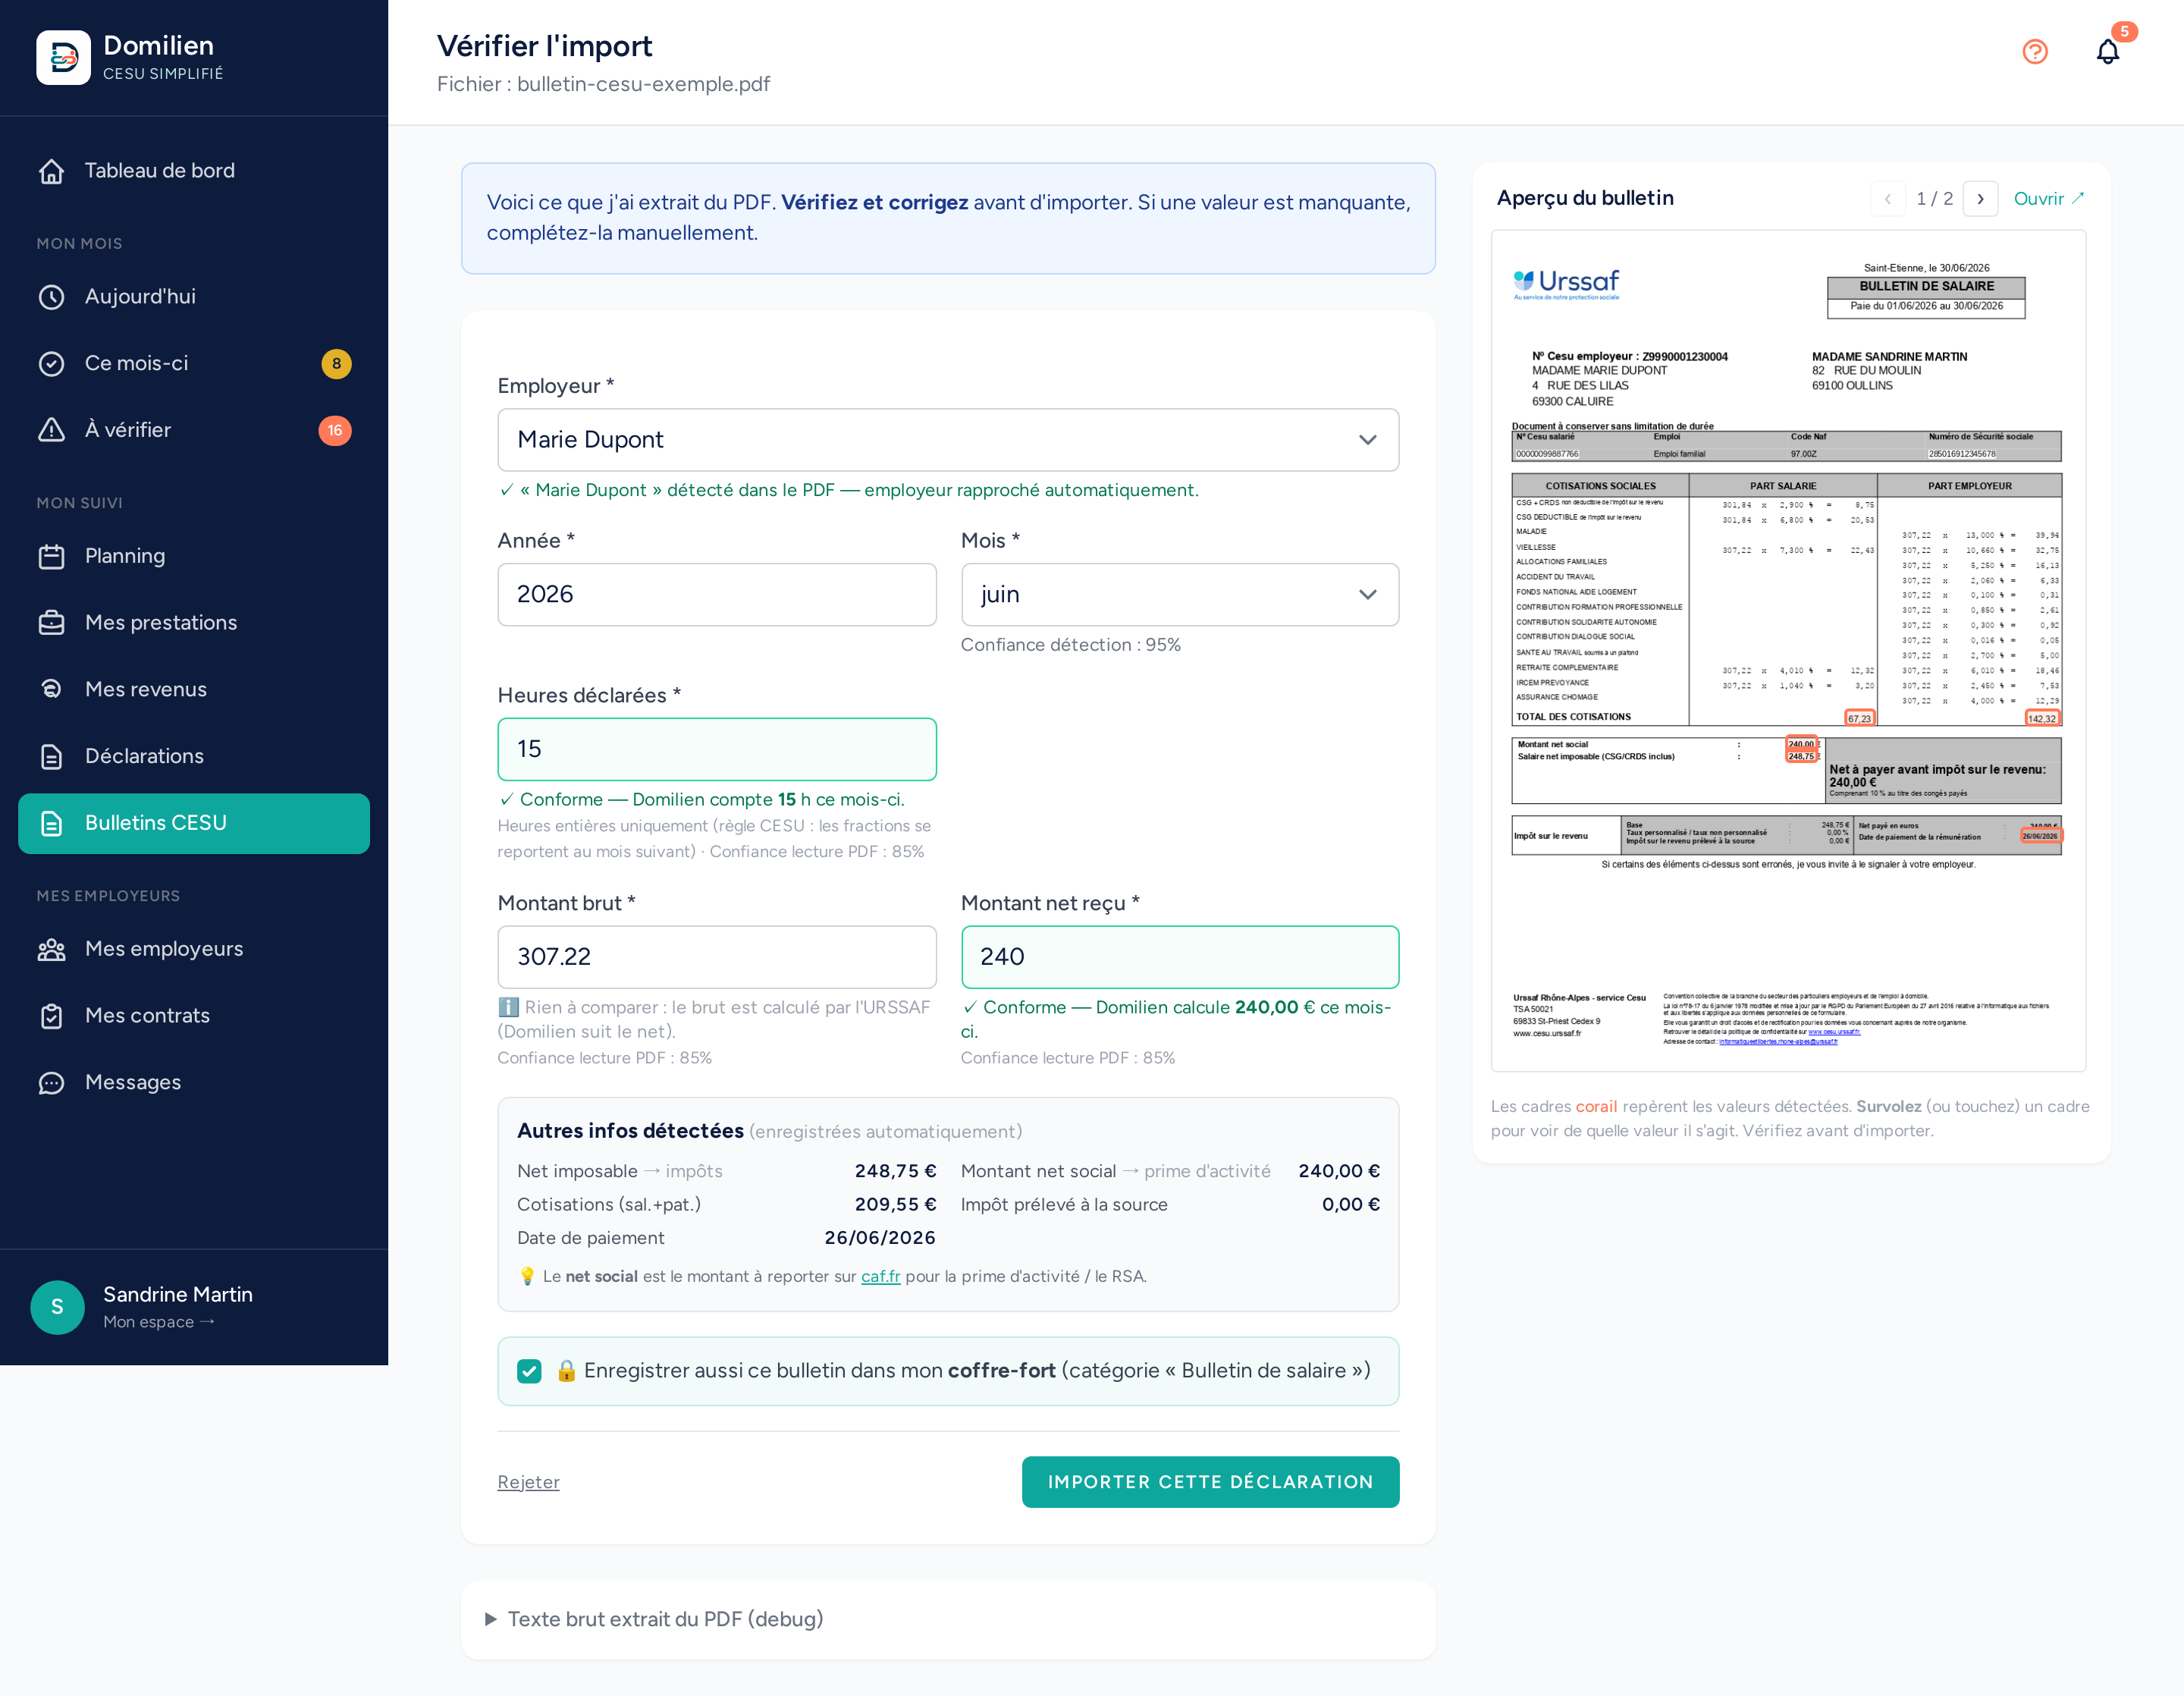Expand Texte brut extrait du PDF debug
Image resolution: width=2184 pixels, height=1696 pixels.
point(655,1619)
